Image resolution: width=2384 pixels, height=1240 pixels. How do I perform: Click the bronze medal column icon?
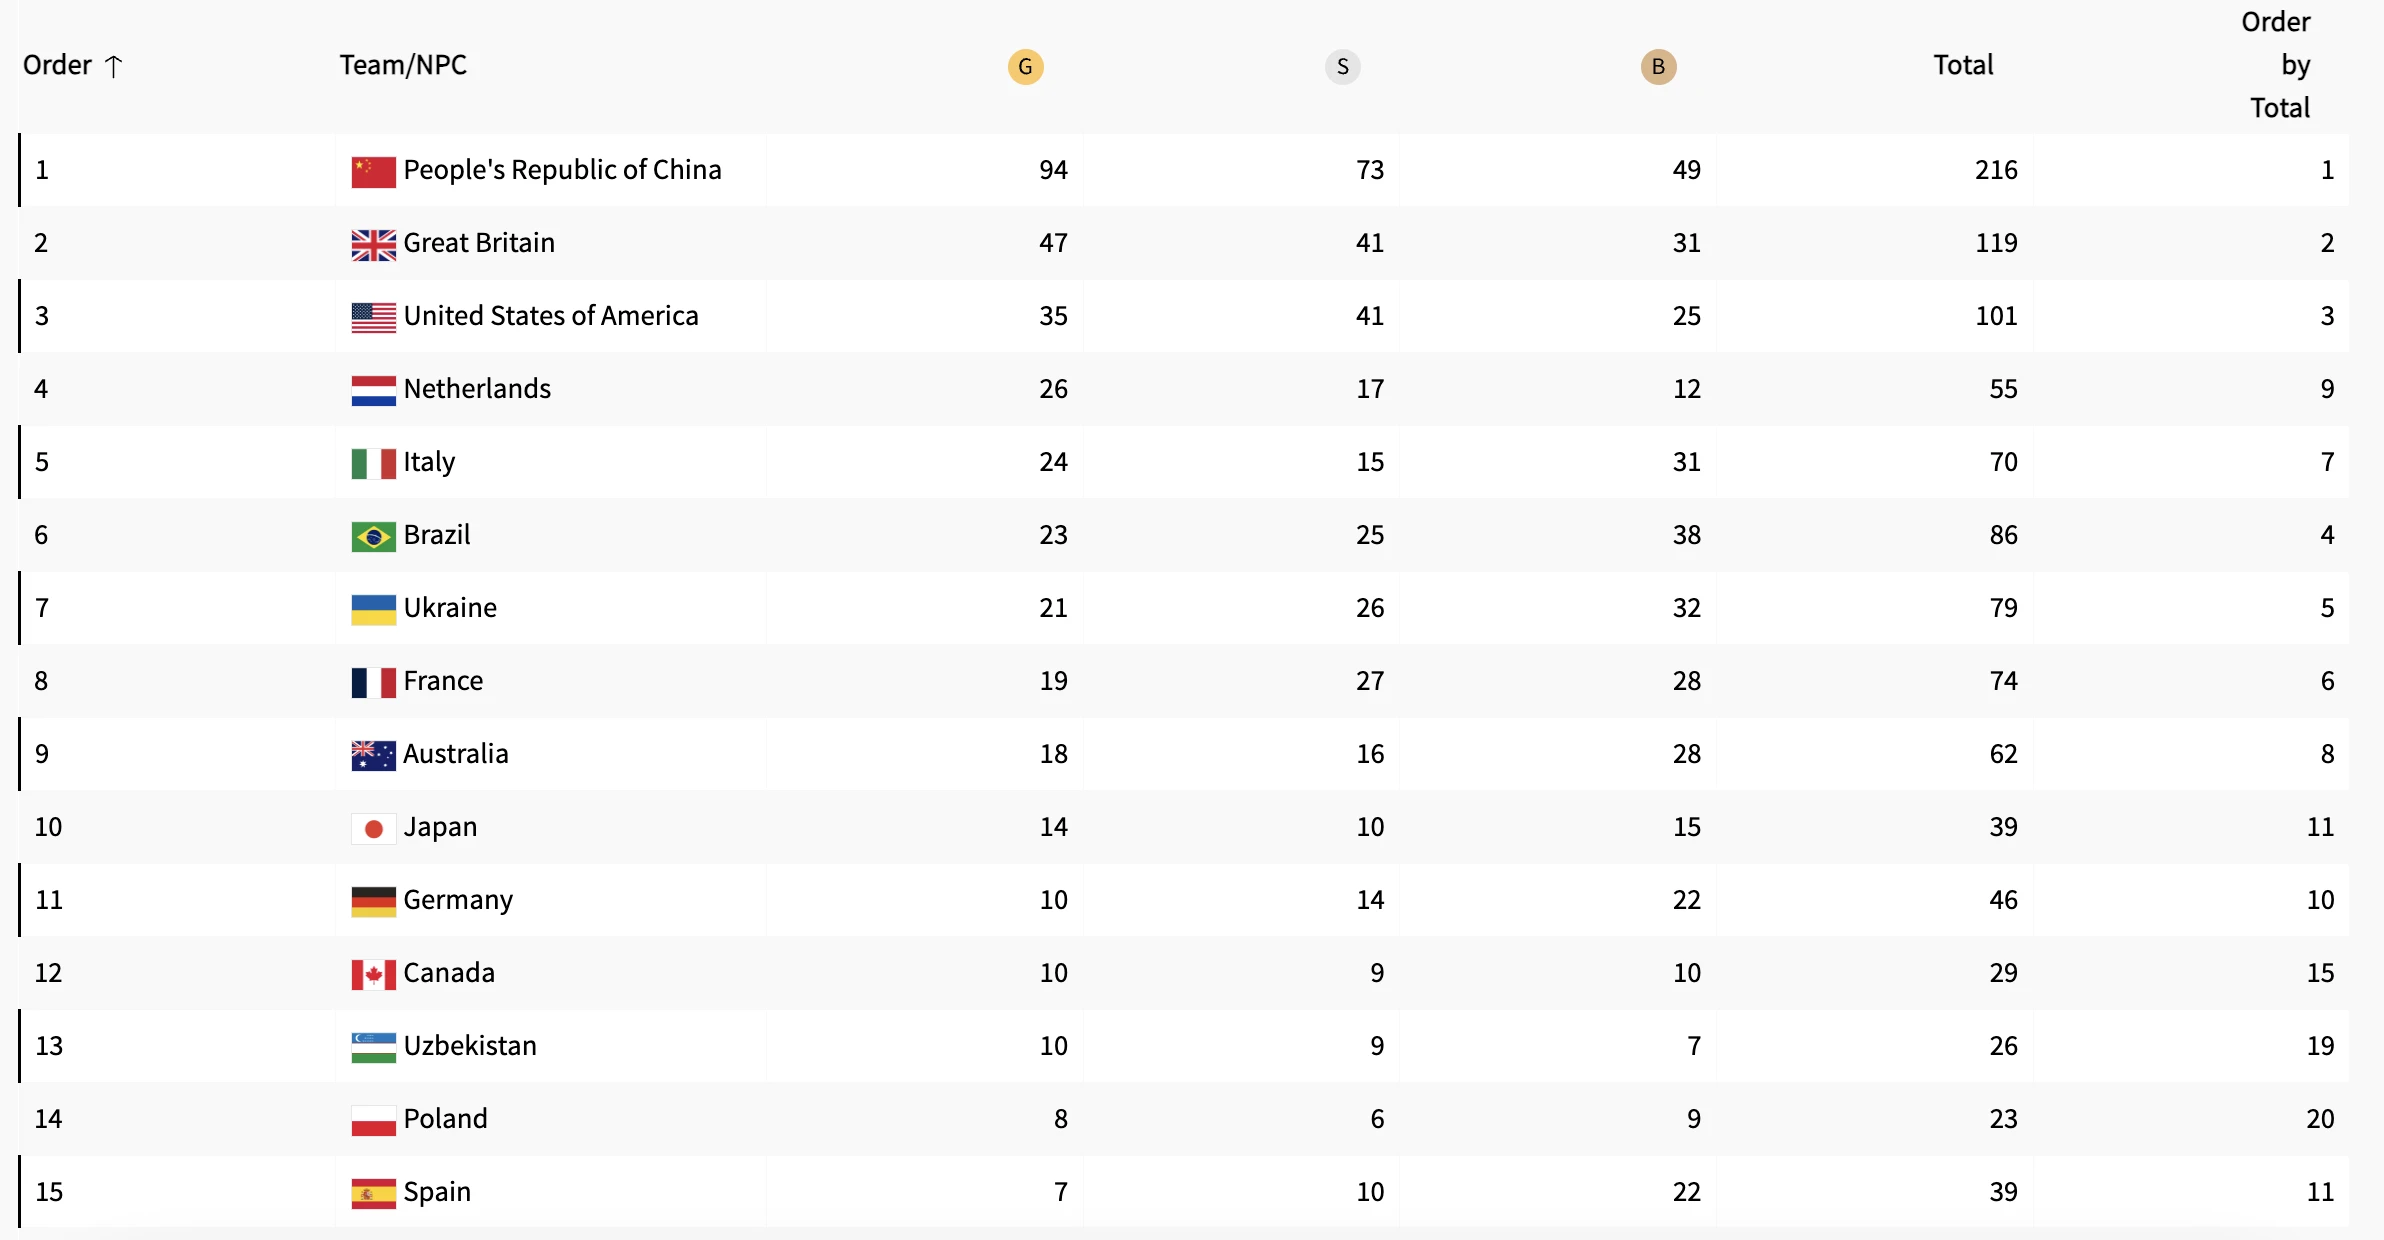coord(1658,67)
